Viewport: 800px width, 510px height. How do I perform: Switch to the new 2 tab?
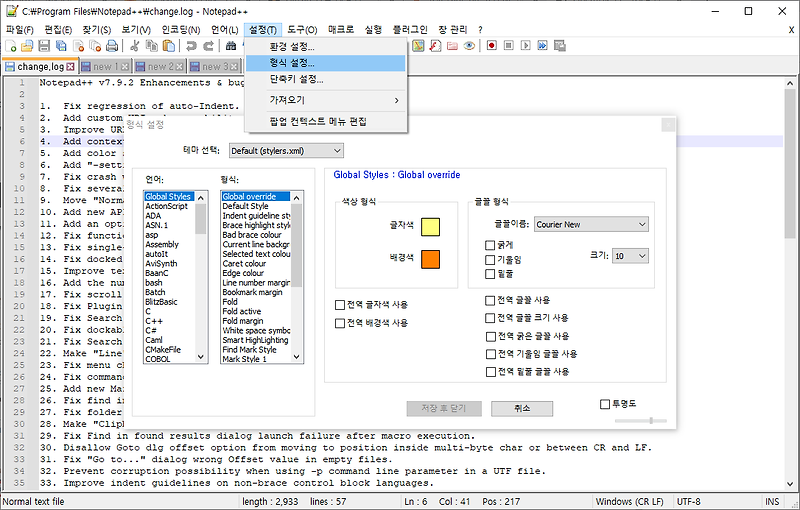160,67
